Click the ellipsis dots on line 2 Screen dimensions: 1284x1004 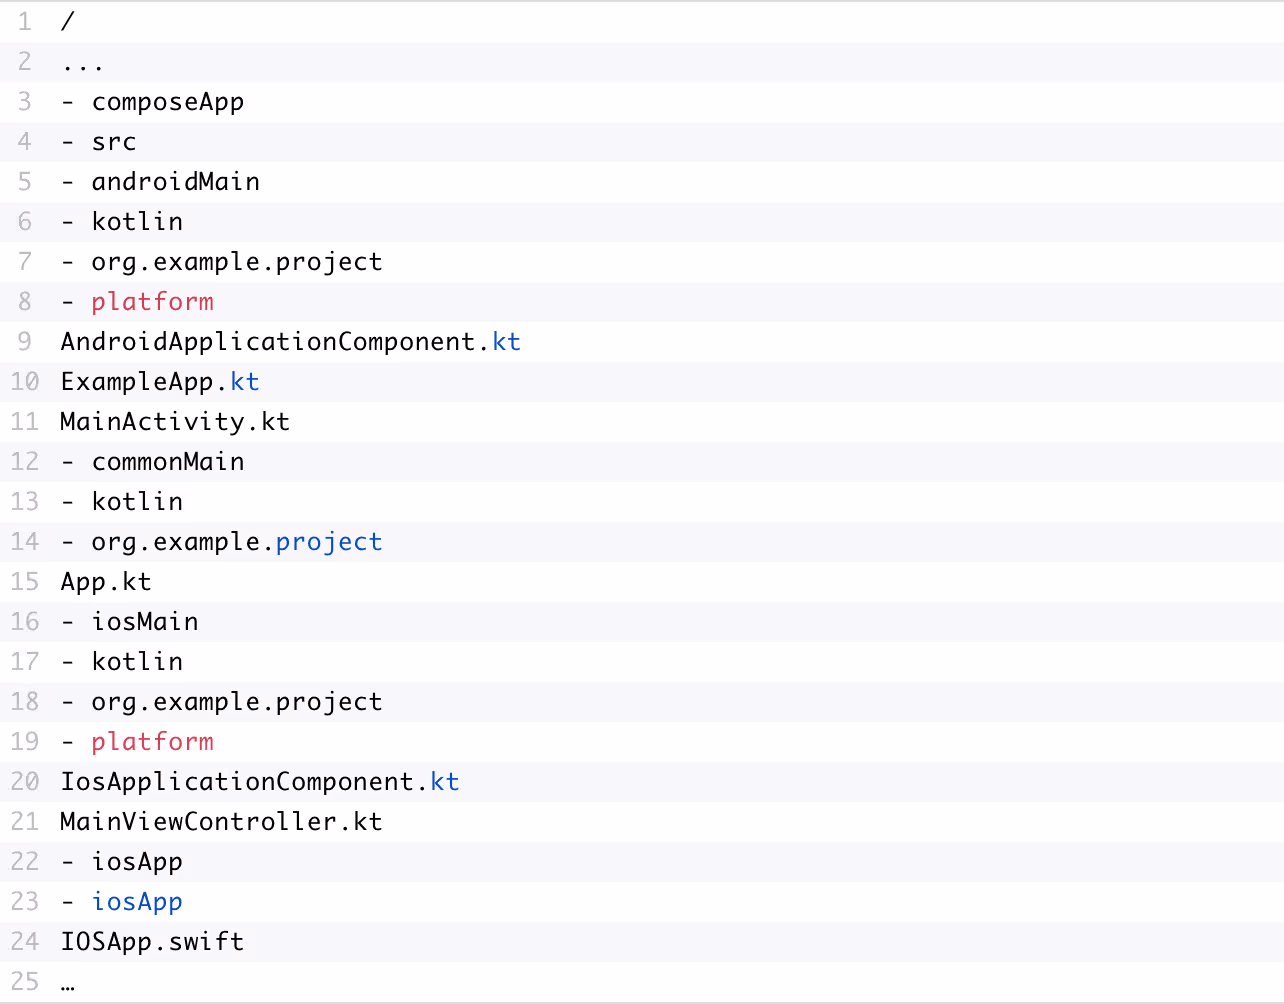click(x=83, y=69)
